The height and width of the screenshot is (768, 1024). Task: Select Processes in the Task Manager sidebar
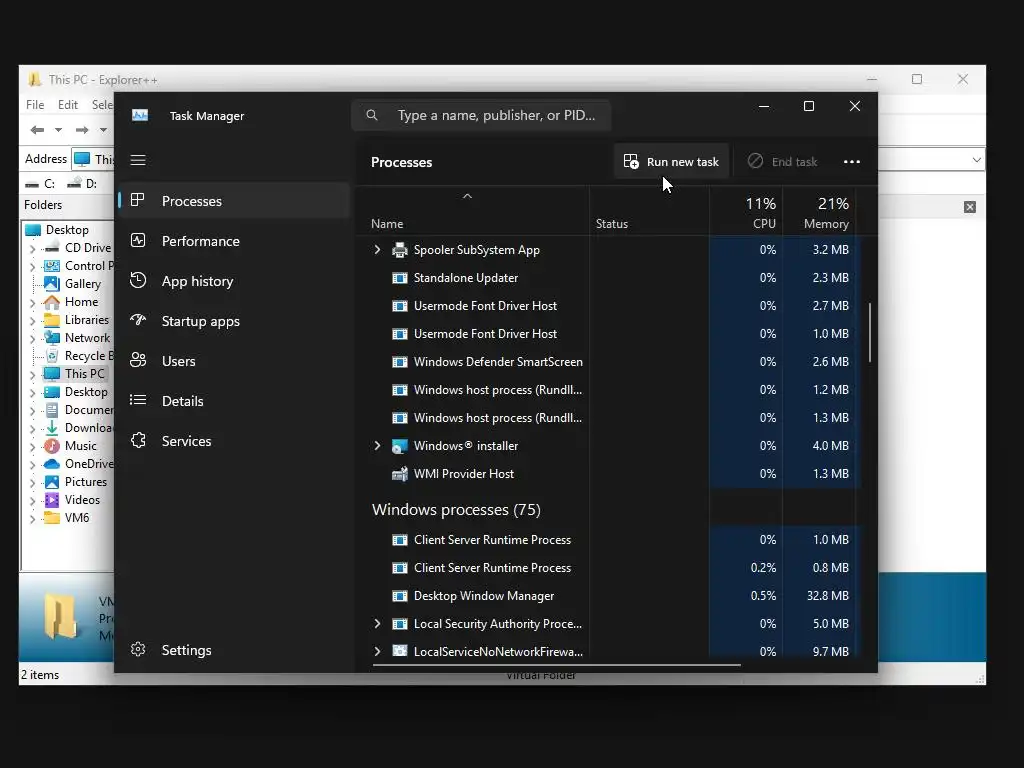(x=234, y=200)
